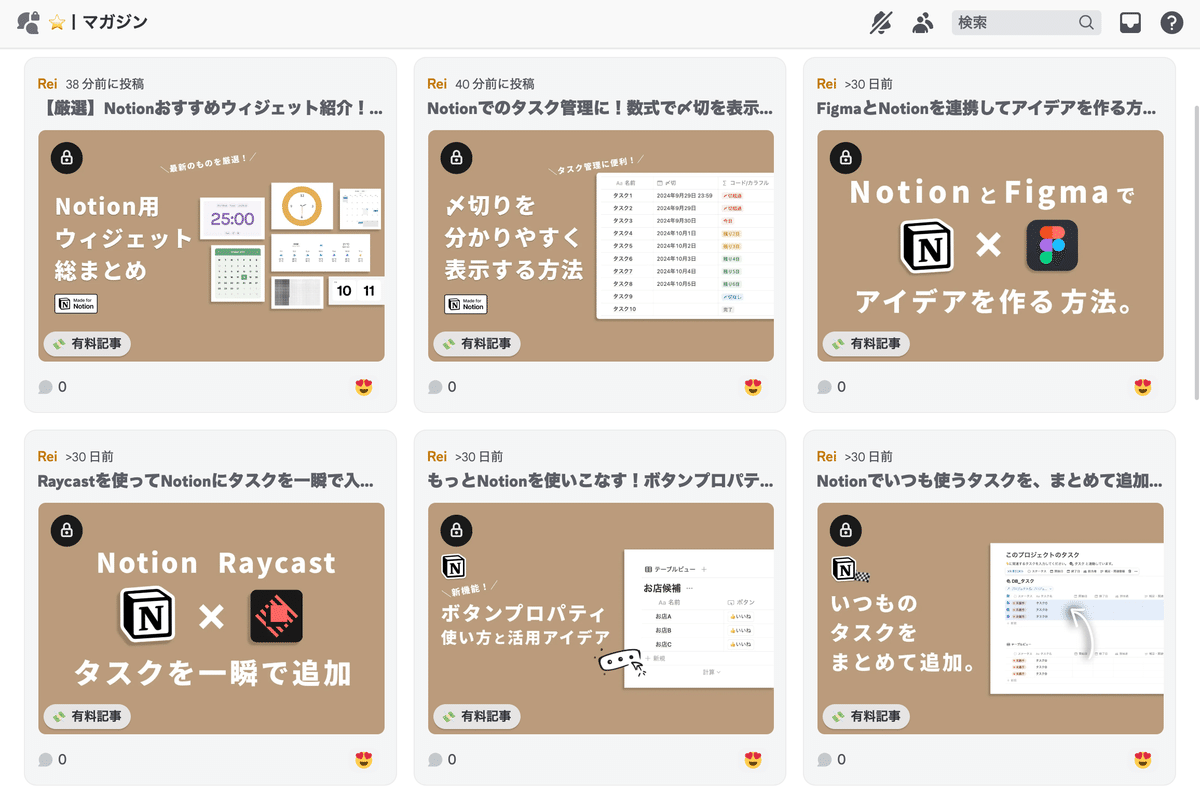
Task: Open the Notionでいつも使うタスク post title
Action: click(989, 480)
